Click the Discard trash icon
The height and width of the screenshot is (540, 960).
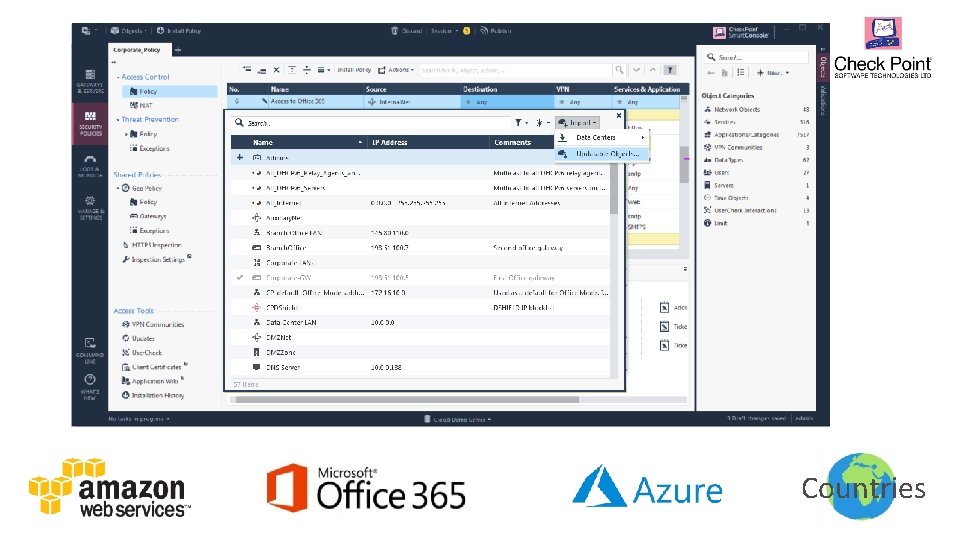[x=395, y=31]
